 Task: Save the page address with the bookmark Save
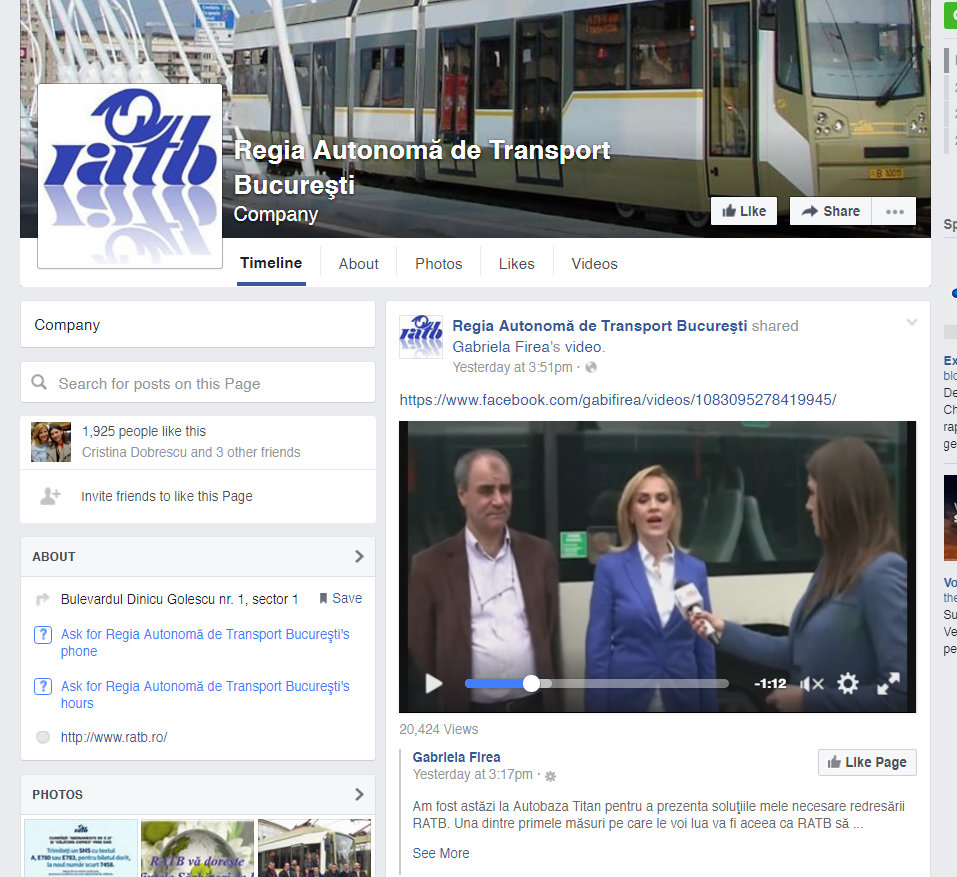(341, 599)
